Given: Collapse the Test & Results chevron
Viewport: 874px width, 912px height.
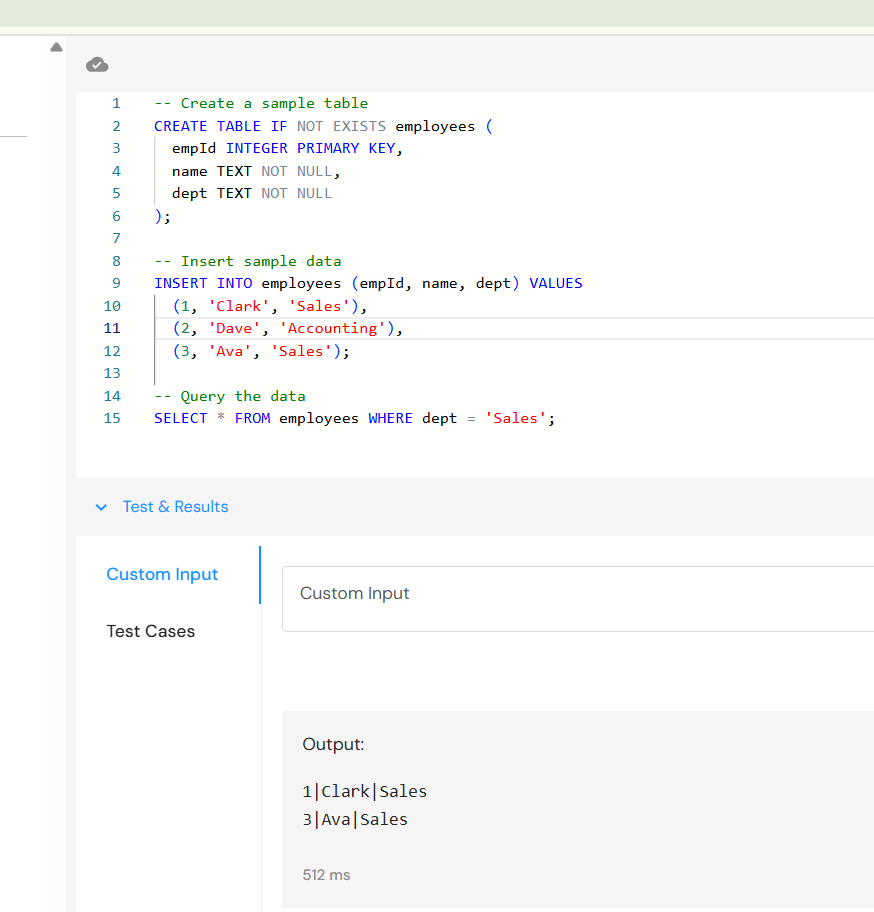Looking at the screenshot, I should (100, 507).
